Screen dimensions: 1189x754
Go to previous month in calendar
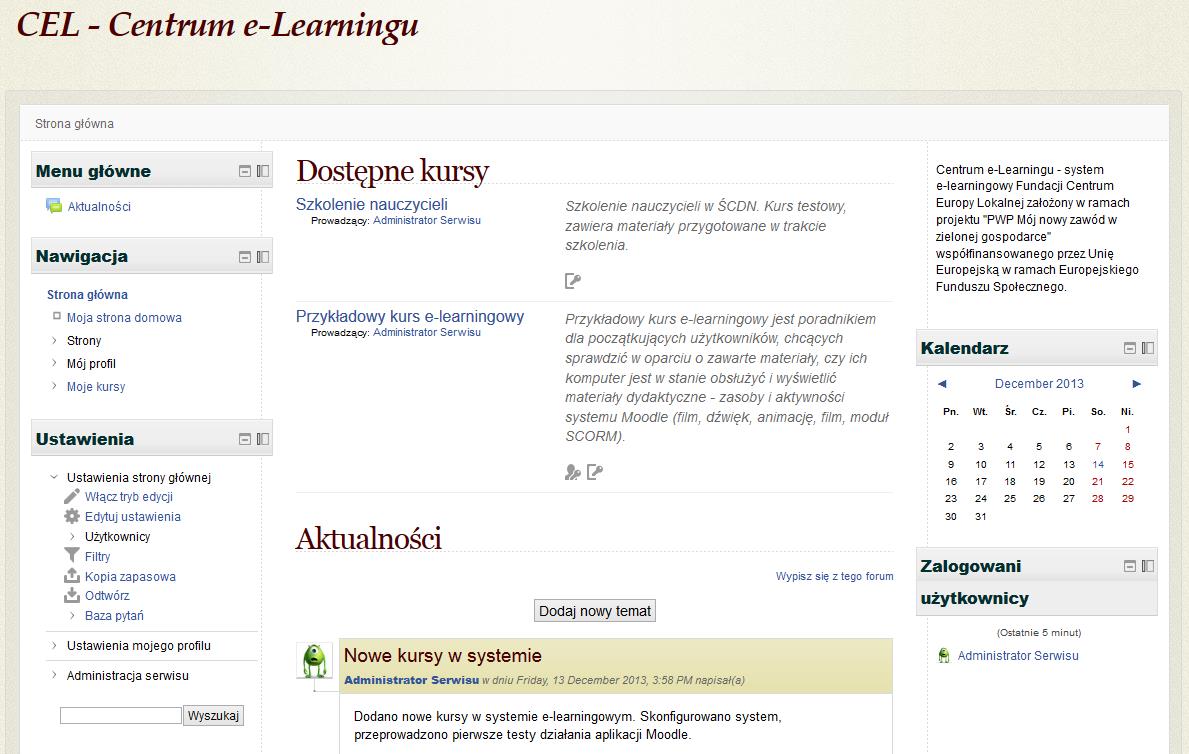pyautogui.click(x=943, y=384)
